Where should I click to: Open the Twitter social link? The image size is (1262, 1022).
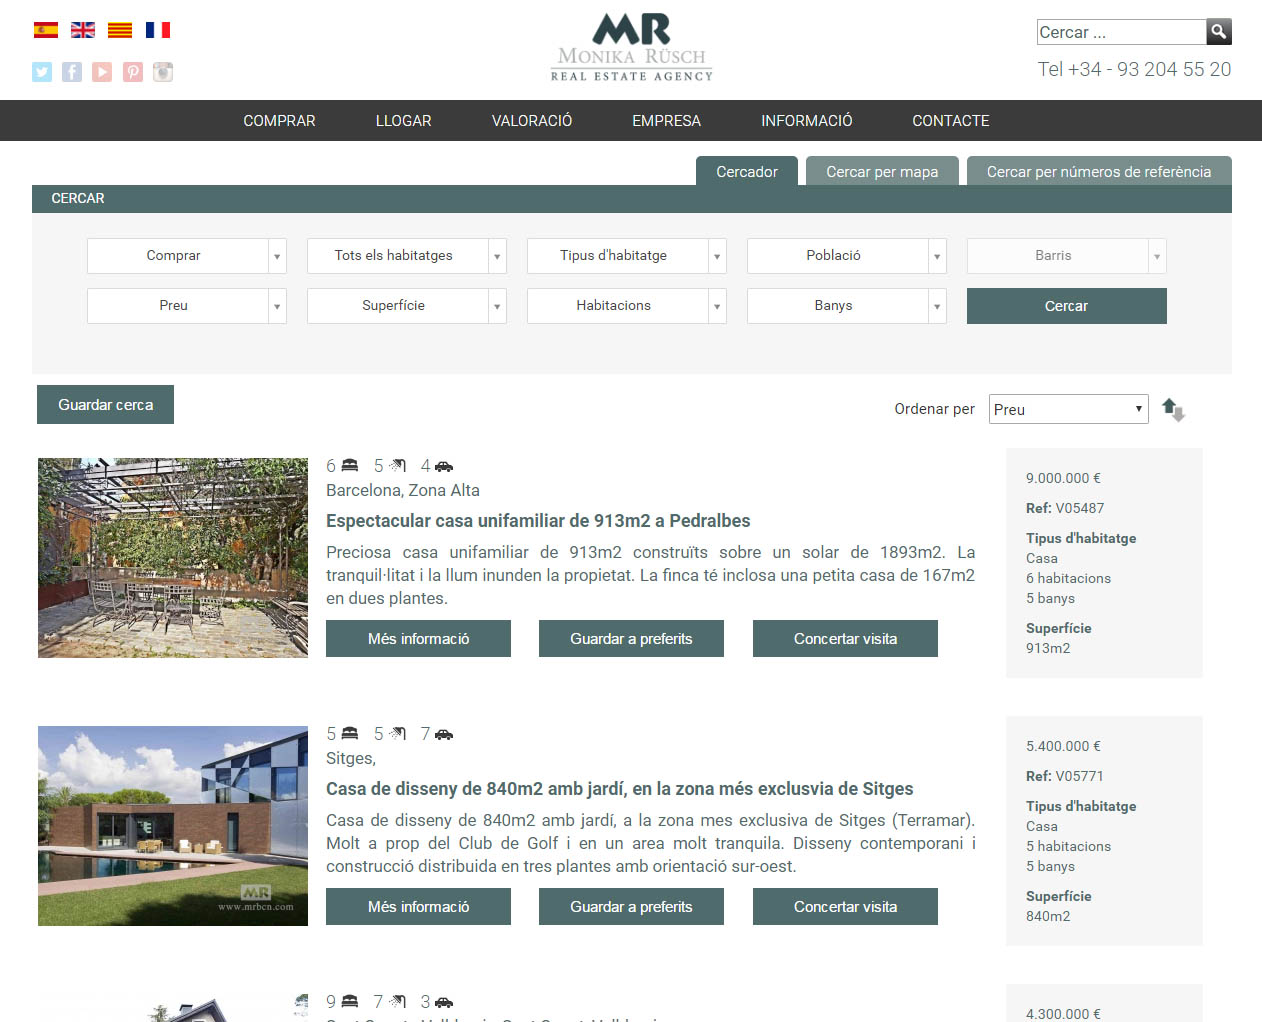[x=42, y=72]
